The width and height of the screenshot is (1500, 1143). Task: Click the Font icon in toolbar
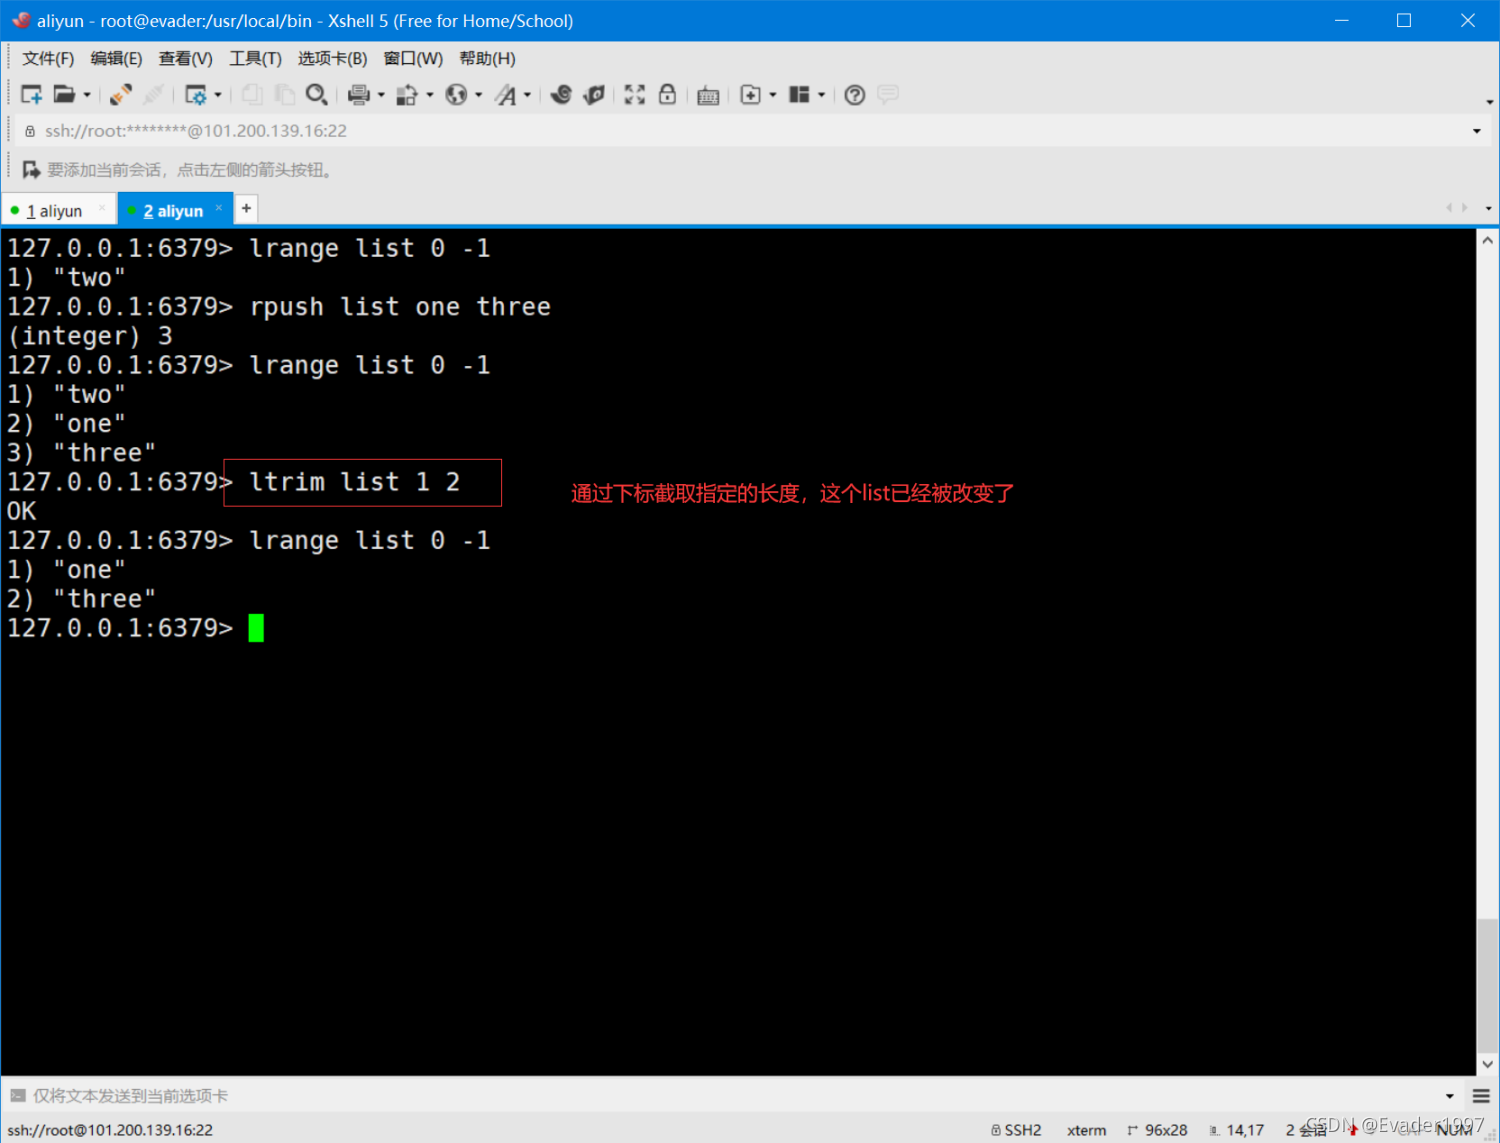(506, 95)
